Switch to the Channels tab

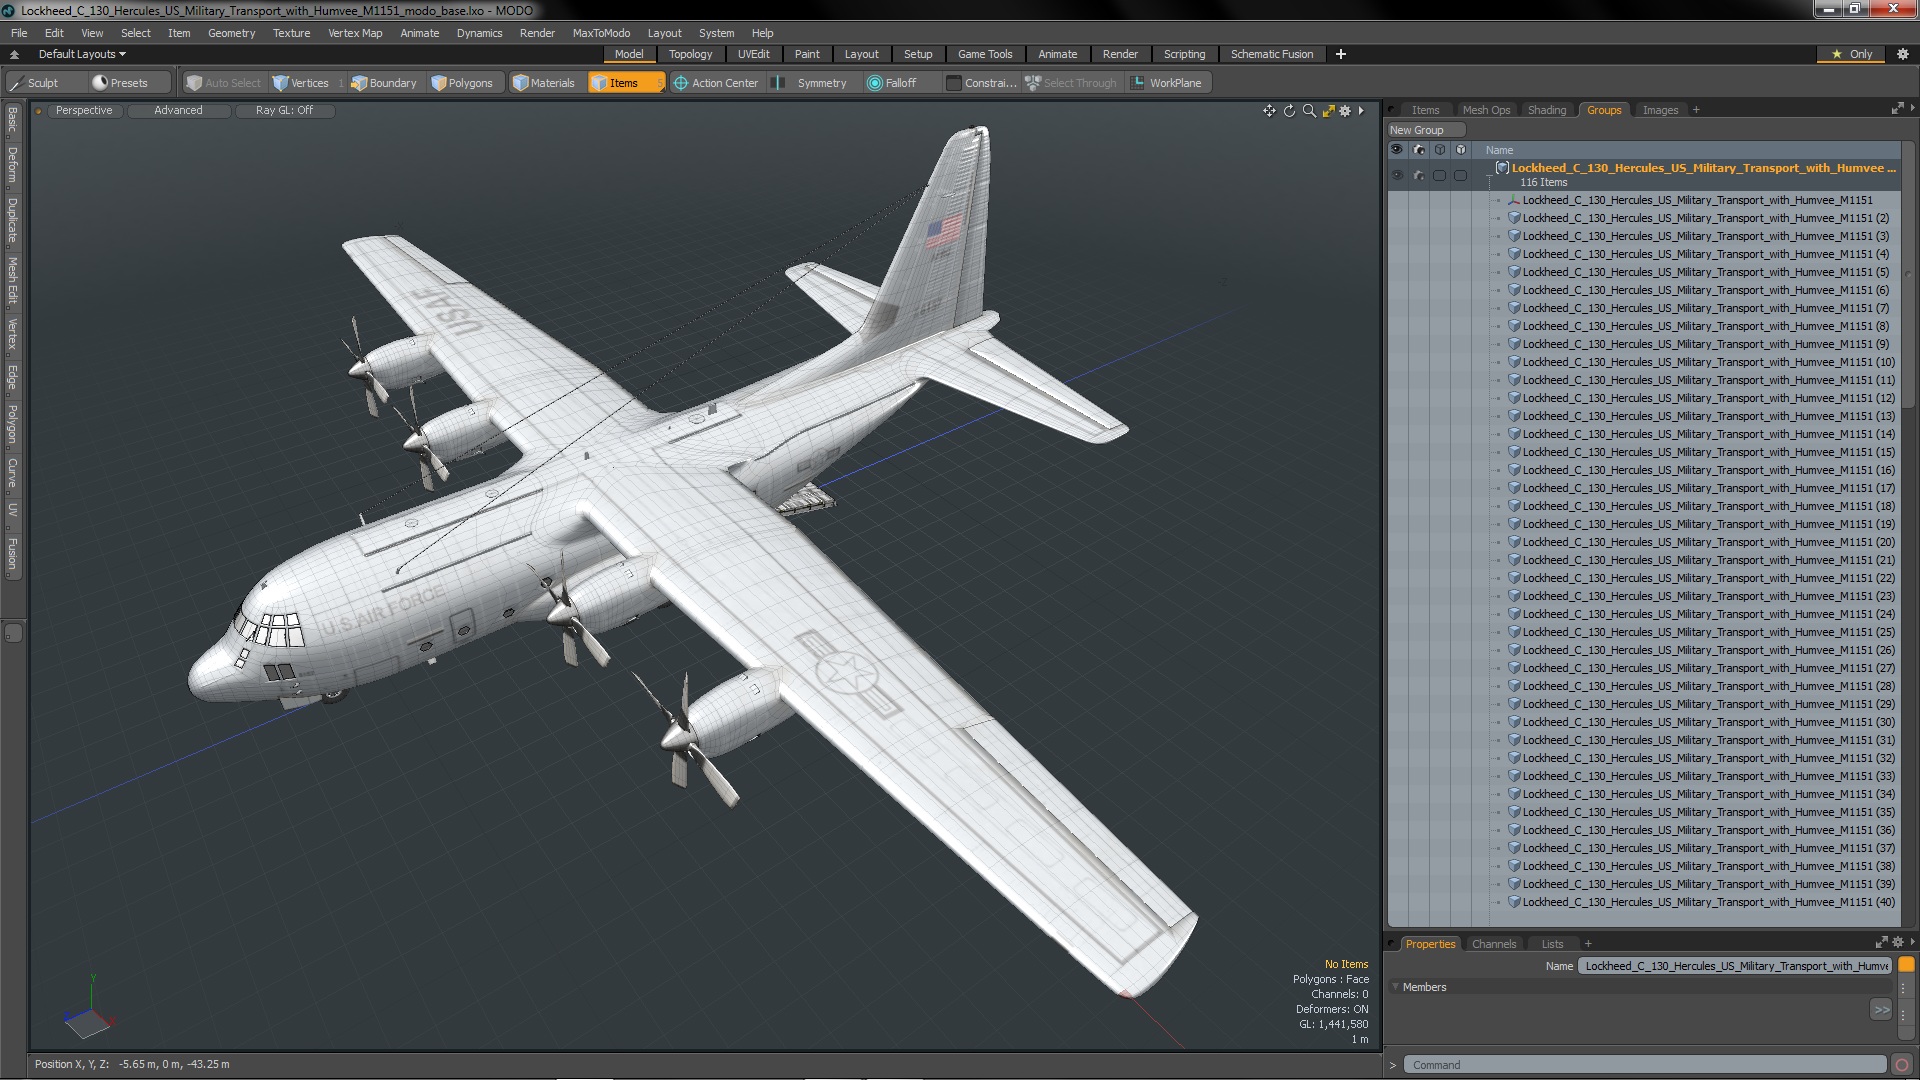[1493, 944]
